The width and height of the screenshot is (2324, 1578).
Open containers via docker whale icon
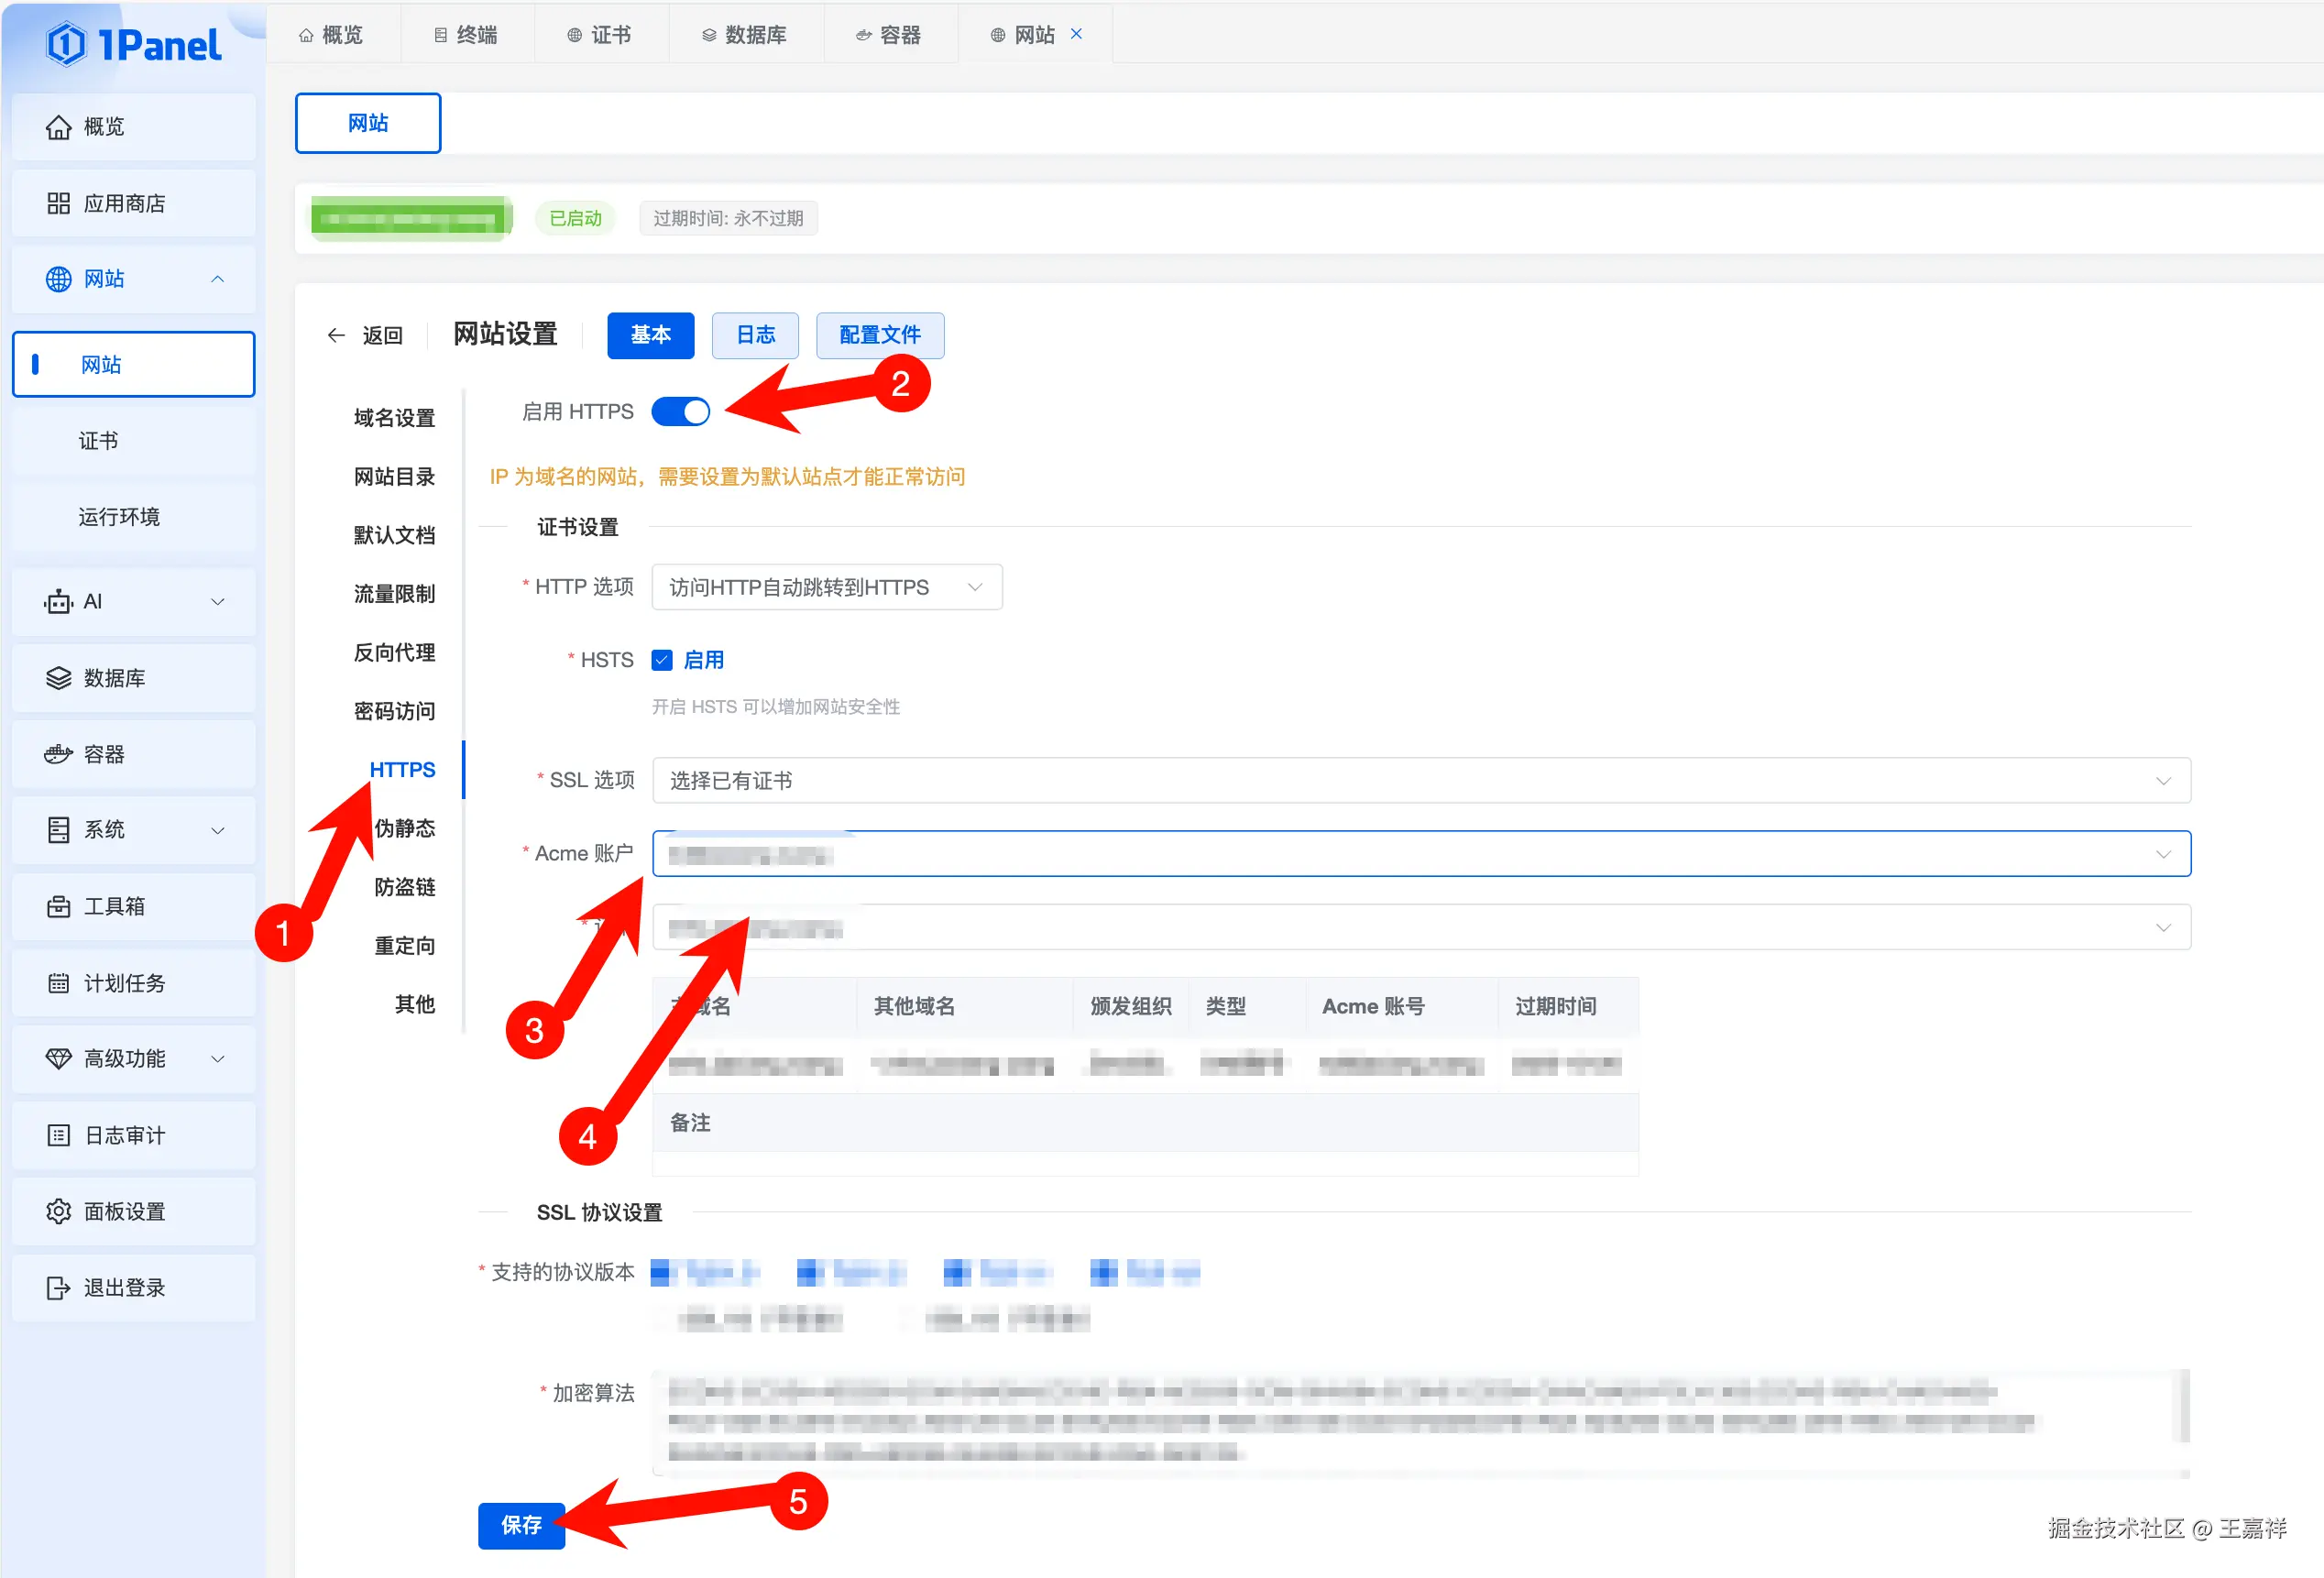coord(58,754)
